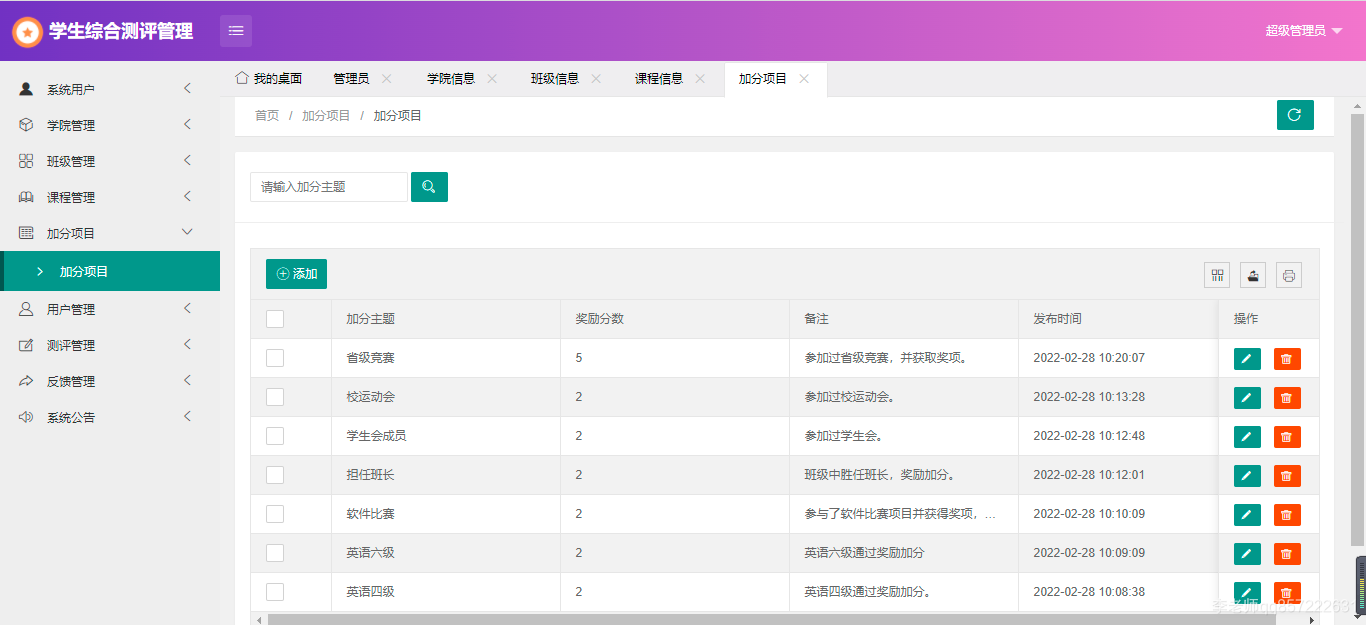Expand the 用户管理 sidebar menu
1366x625 pixels.
click(x=110, y=309)
